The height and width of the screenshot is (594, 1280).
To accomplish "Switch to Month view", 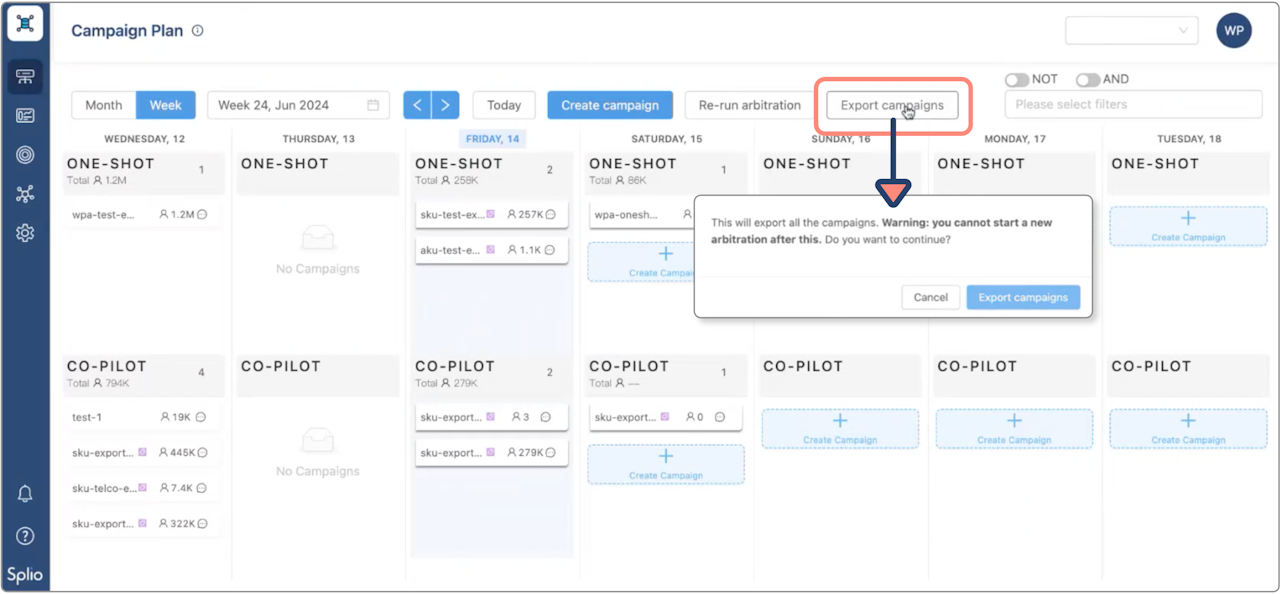I will 104,105.
